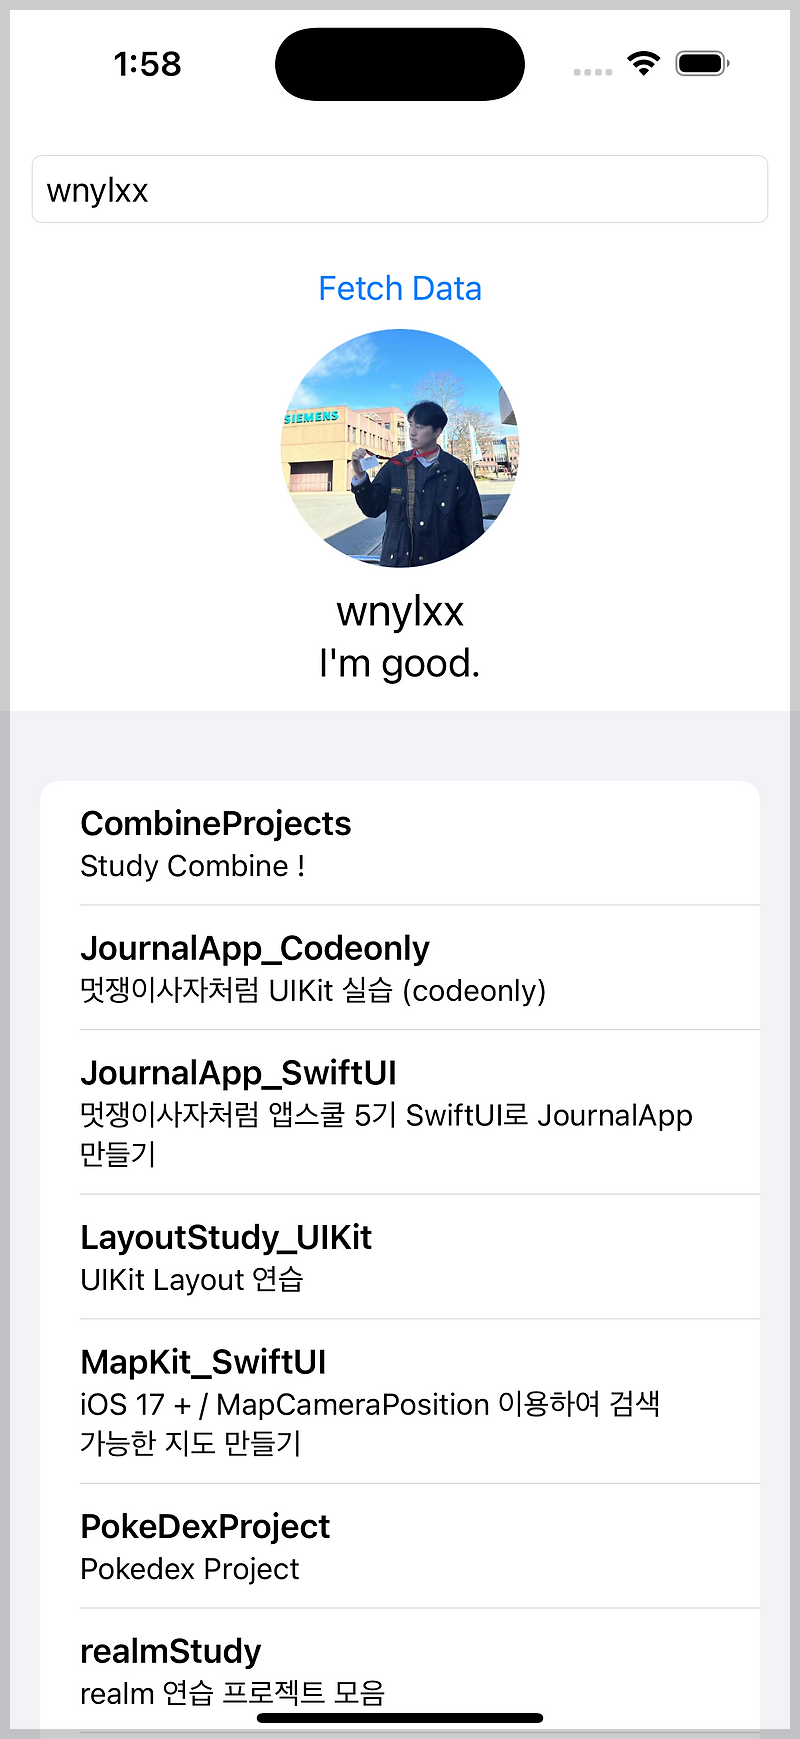Tap the Dynamic Island at top
The height and width of the screenshot is (1739, 800).
[400, 64]
